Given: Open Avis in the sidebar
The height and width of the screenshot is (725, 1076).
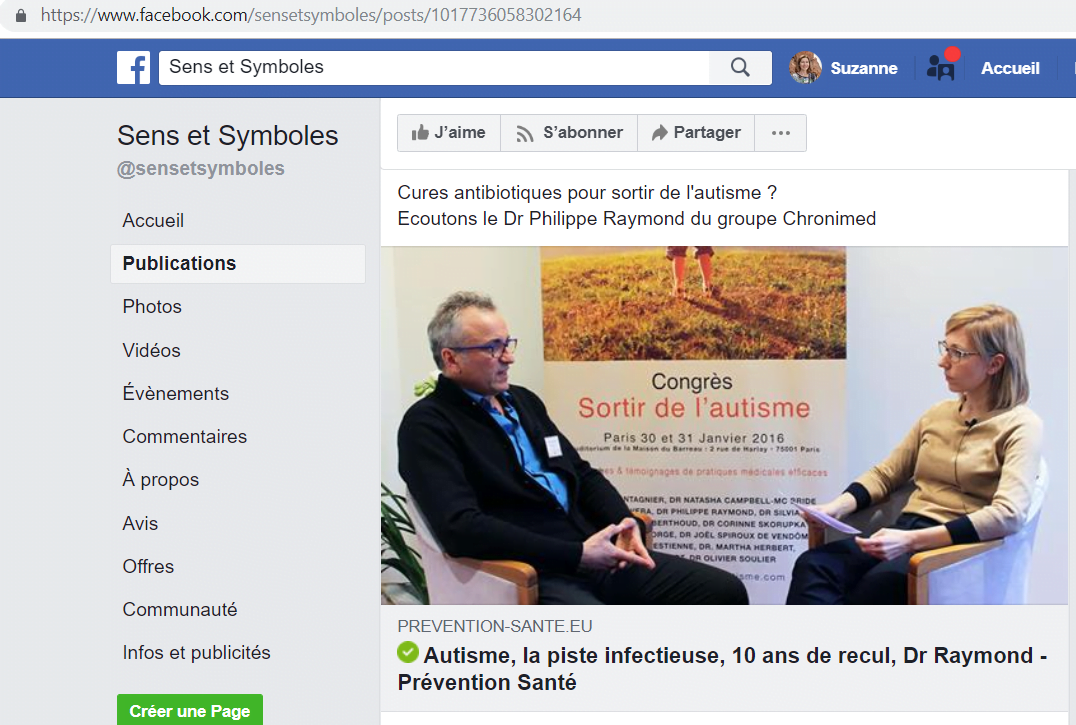Looking at the screenshot, I should (x=140, y=523).
